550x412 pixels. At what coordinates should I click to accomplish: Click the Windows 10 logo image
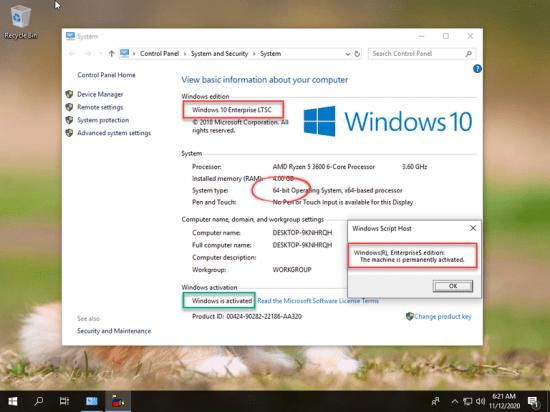click(388, 121)
